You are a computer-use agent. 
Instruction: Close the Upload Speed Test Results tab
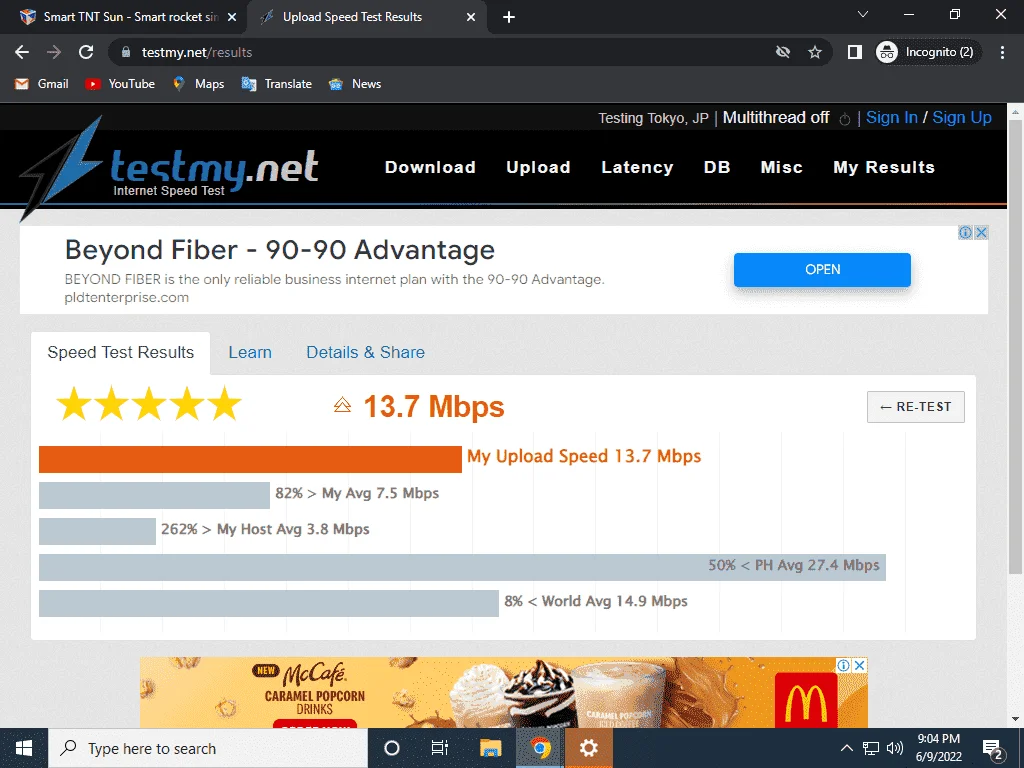pos(471,17)
